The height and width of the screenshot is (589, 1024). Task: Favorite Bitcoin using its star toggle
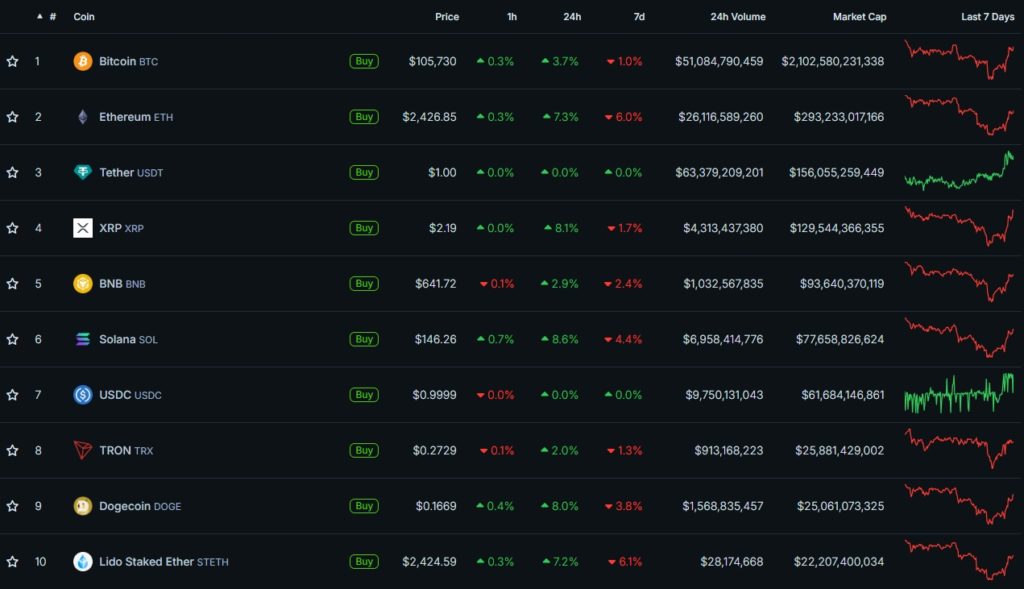pos(12,61)
